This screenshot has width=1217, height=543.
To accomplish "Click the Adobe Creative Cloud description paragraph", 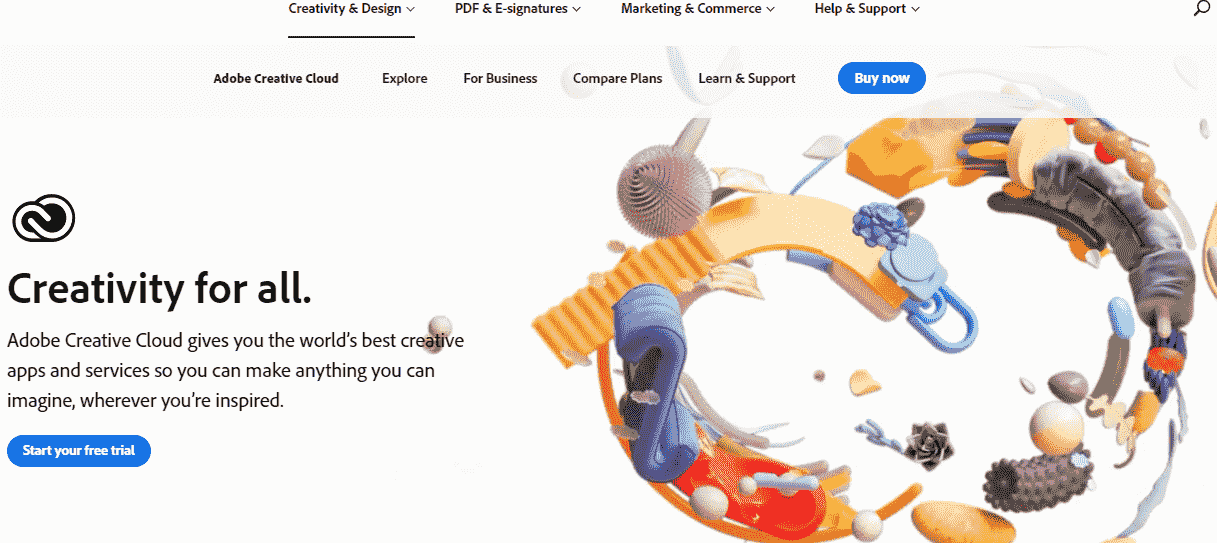I will [236, 371].
